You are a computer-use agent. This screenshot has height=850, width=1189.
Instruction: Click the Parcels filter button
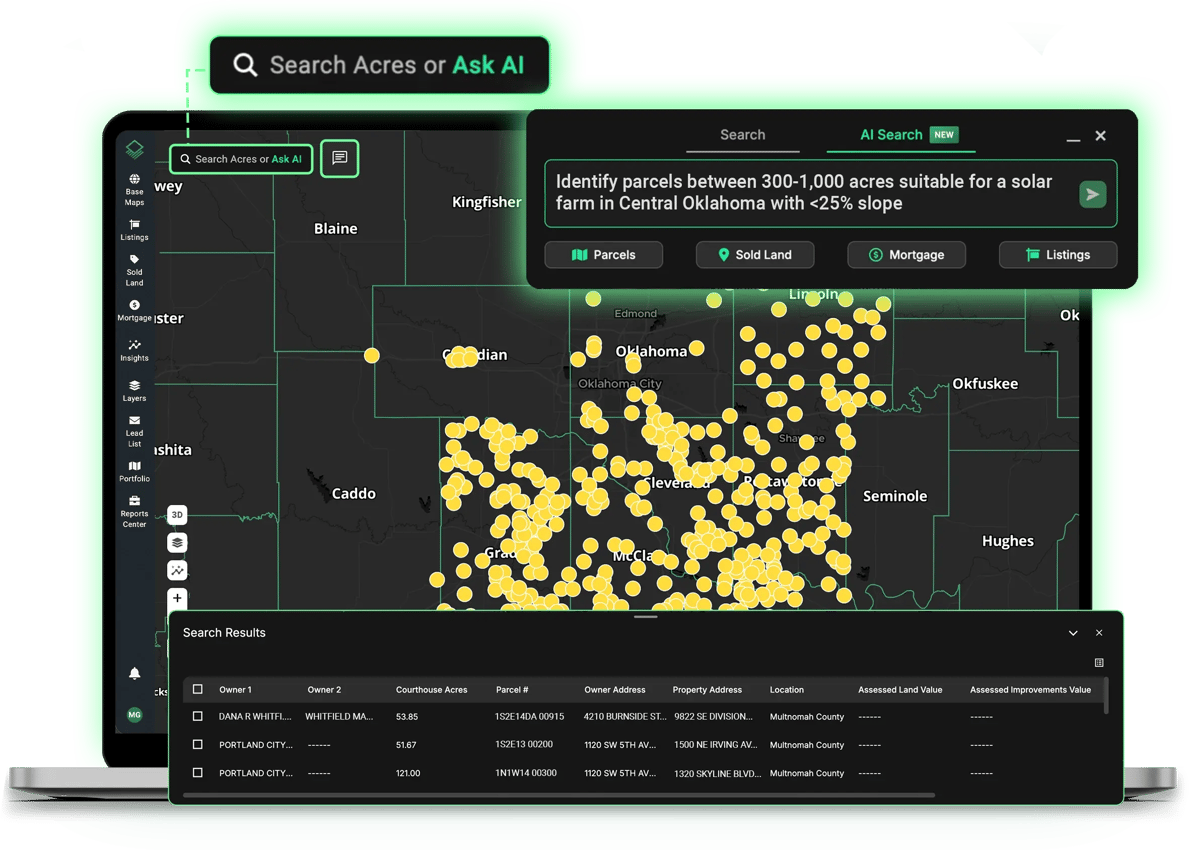(604, 255)
